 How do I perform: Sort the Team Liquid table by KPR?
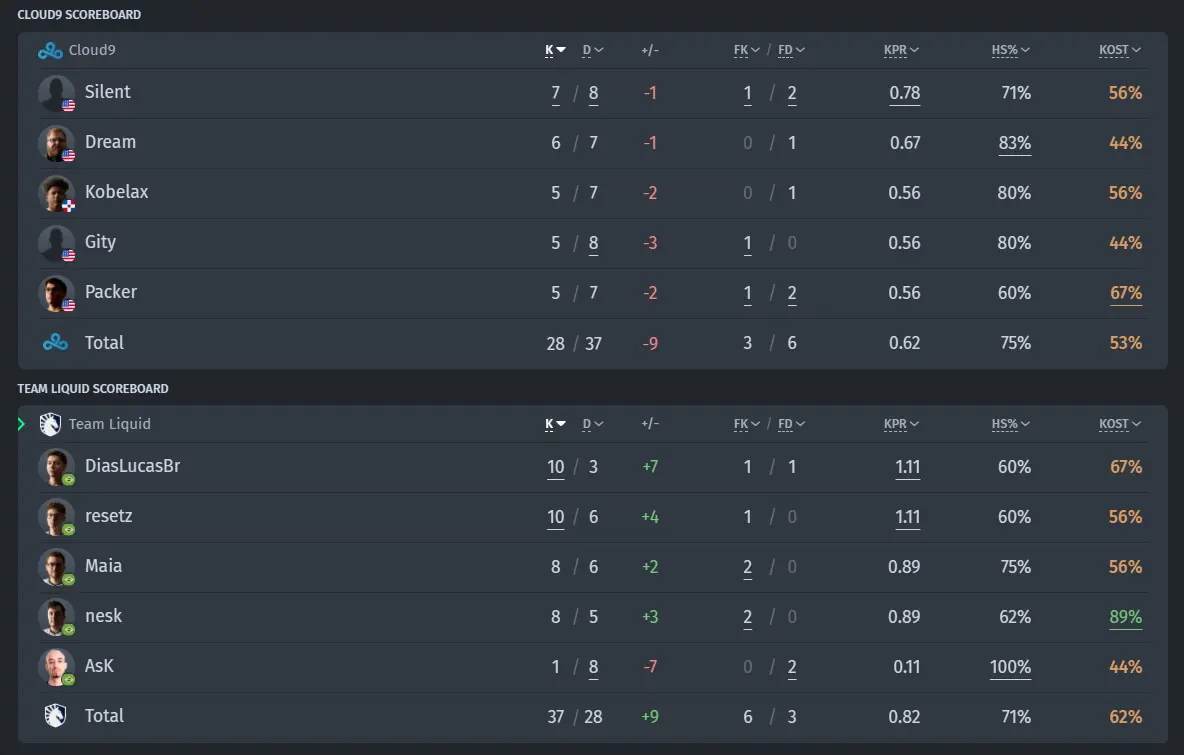(901, 424)
